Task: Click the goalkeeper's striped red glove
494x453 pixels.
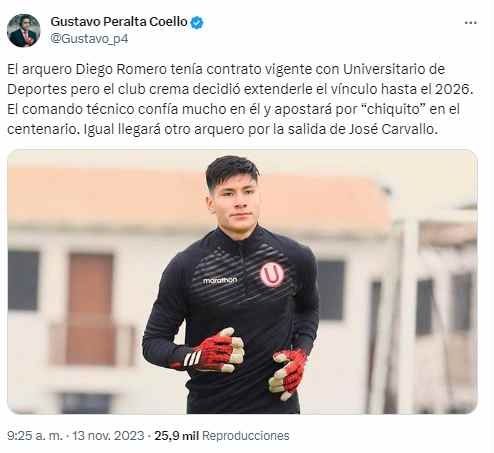Action: pyautogui.click(x=215, y=350)
